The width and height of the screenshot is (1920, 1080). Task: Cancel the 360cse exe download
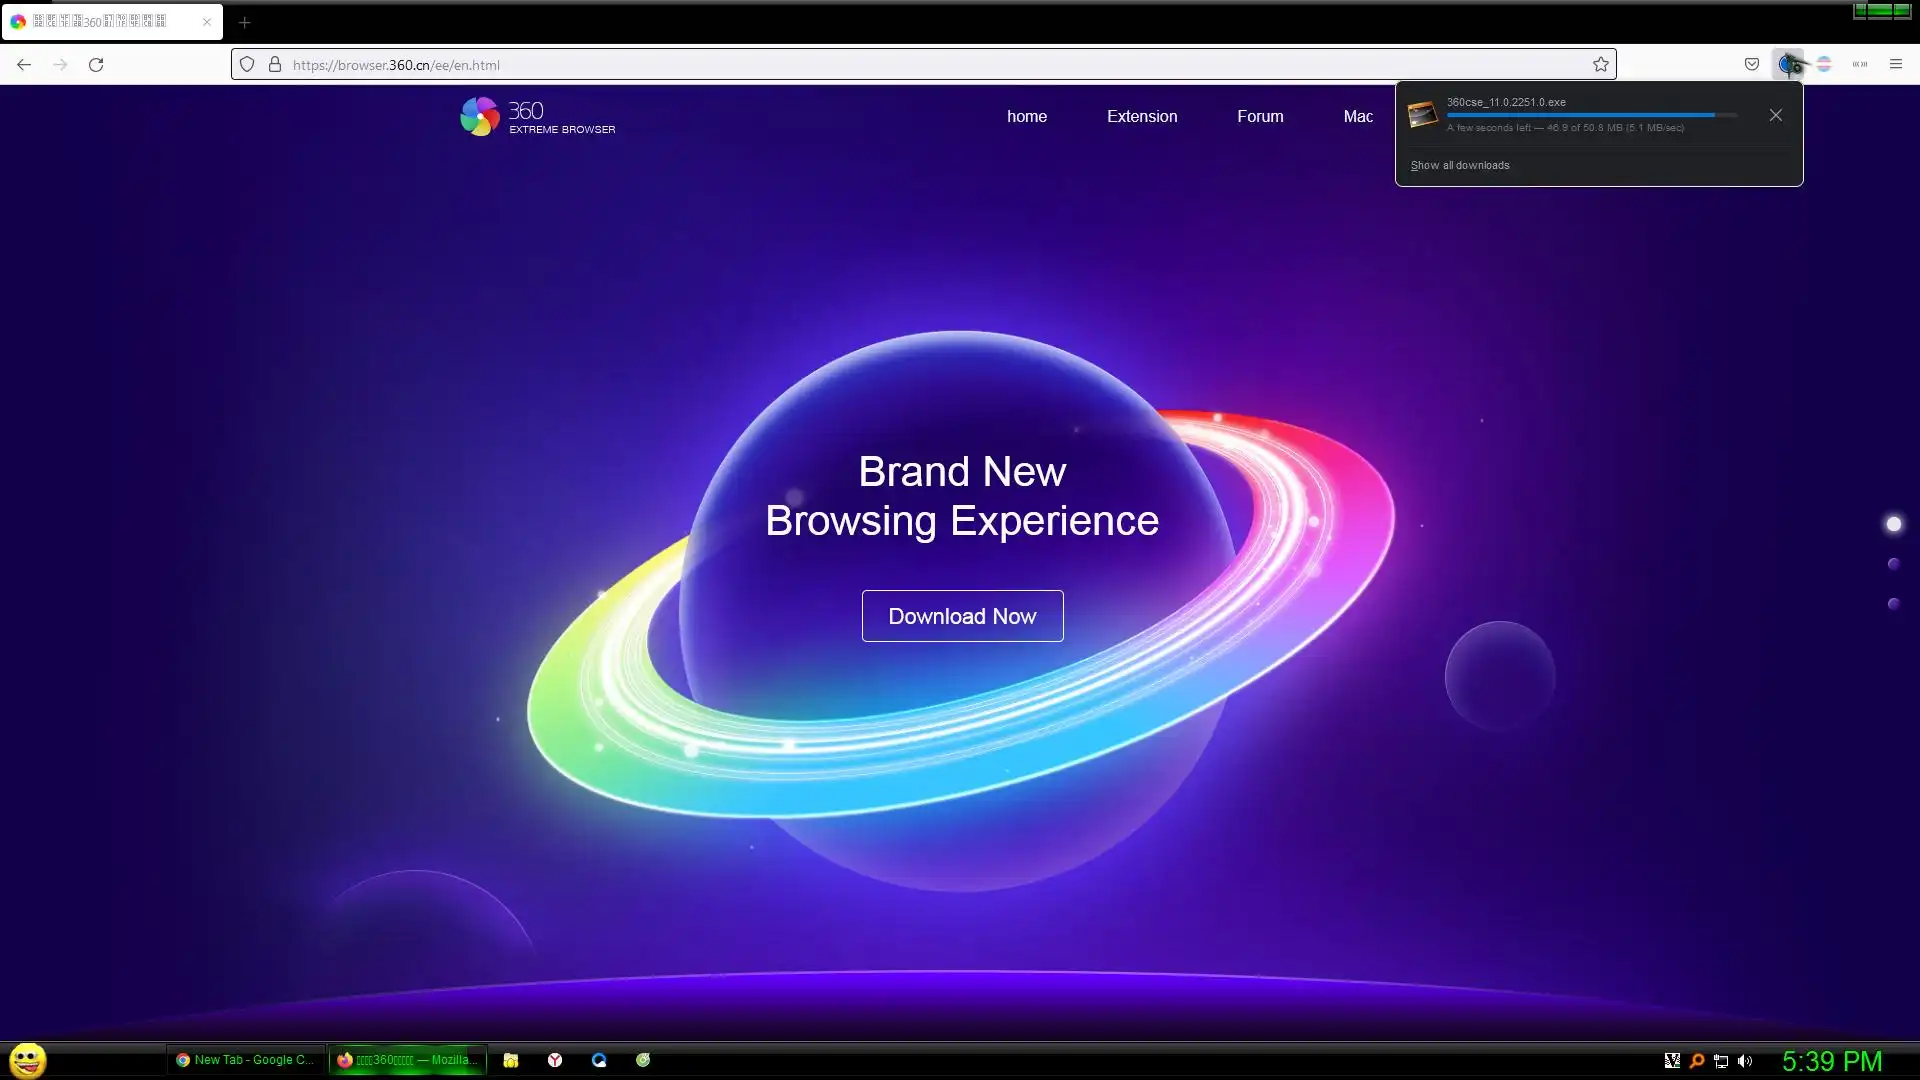[x=1775, y=115]
